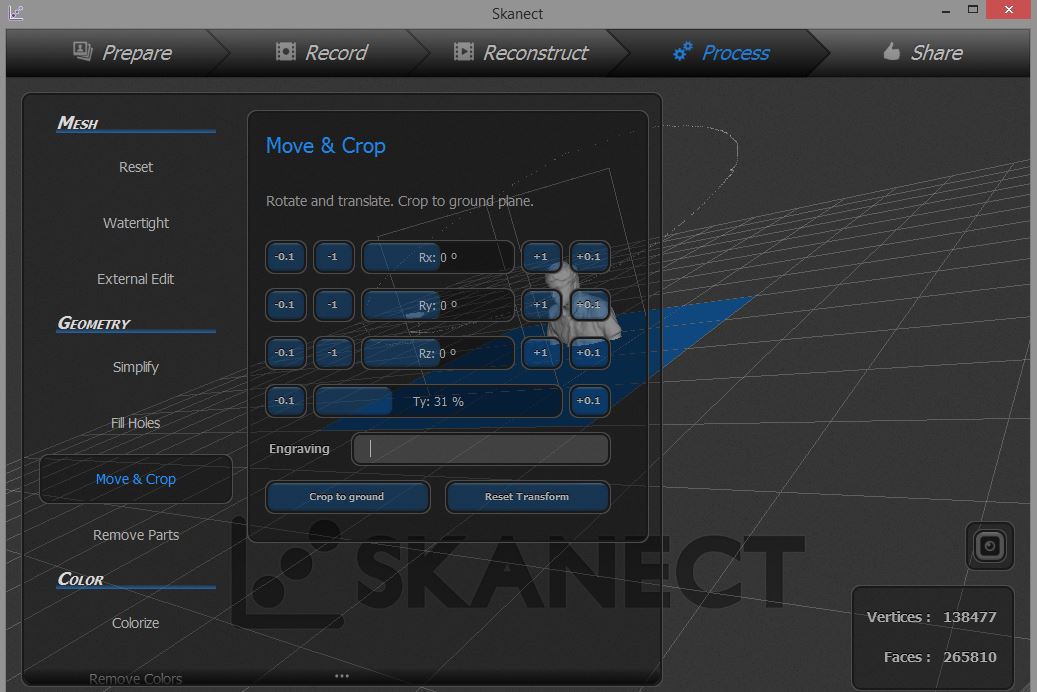Viewport: 1037px width, 692px height.
Task: Select the Process tab
Action: pos(722,52)
